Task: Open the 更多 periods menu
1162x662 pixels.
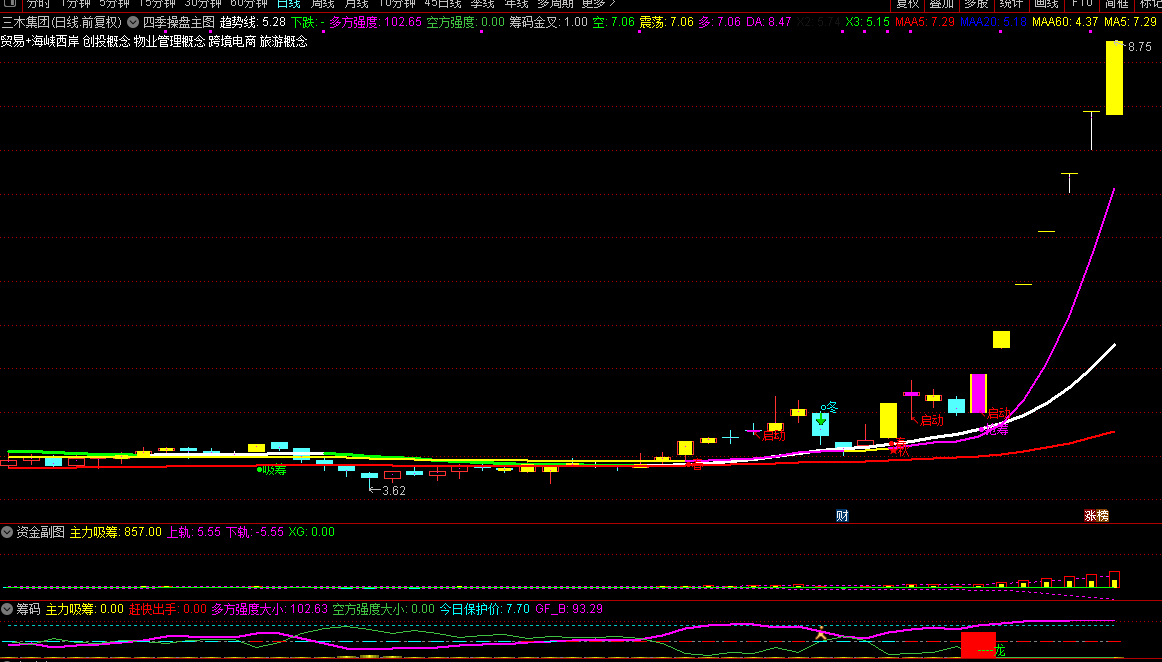Action: [598, 4]
